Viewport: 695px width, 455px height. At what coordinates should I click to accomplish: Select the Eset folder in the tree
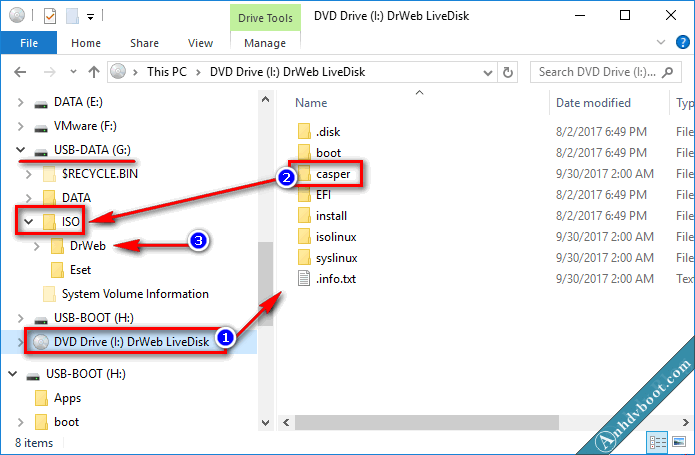click(80, 270)
